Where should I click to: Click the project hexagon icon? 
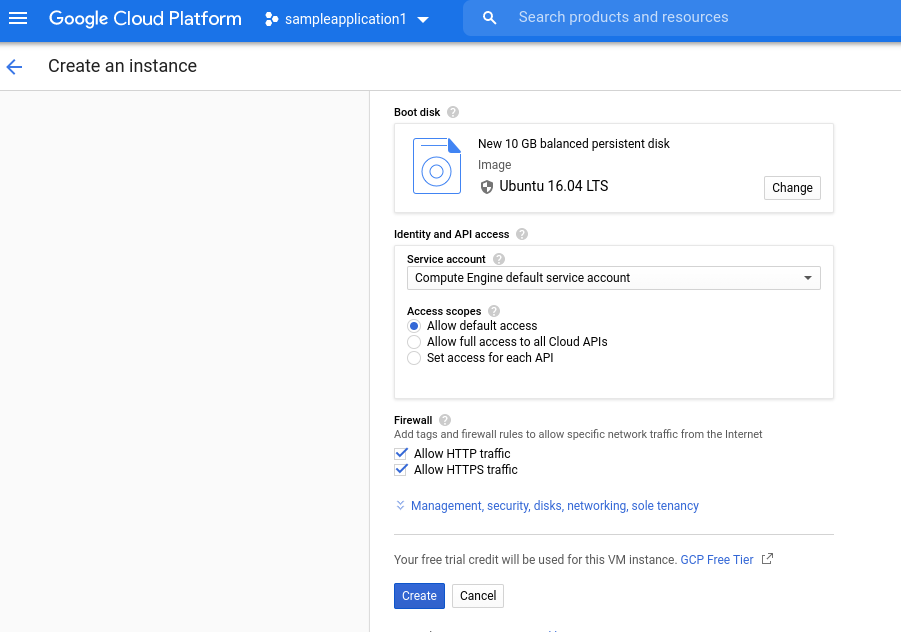click(271, 19)
